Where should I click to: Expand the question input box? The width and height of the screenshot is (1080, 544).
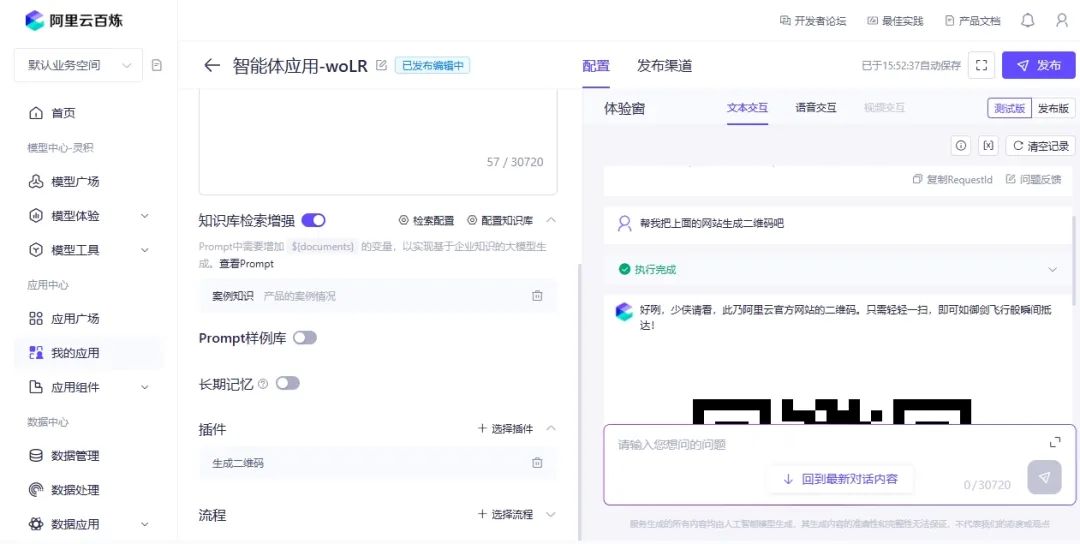click(1055, 442)
